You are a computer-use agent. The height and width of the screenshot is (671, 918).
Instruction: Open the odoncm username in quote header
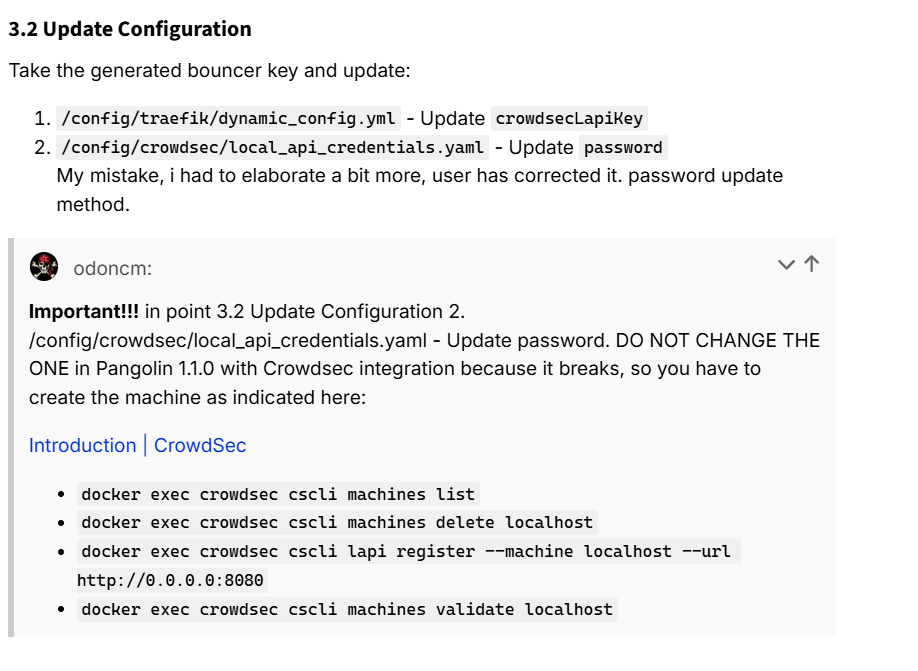tap(112, 269)
